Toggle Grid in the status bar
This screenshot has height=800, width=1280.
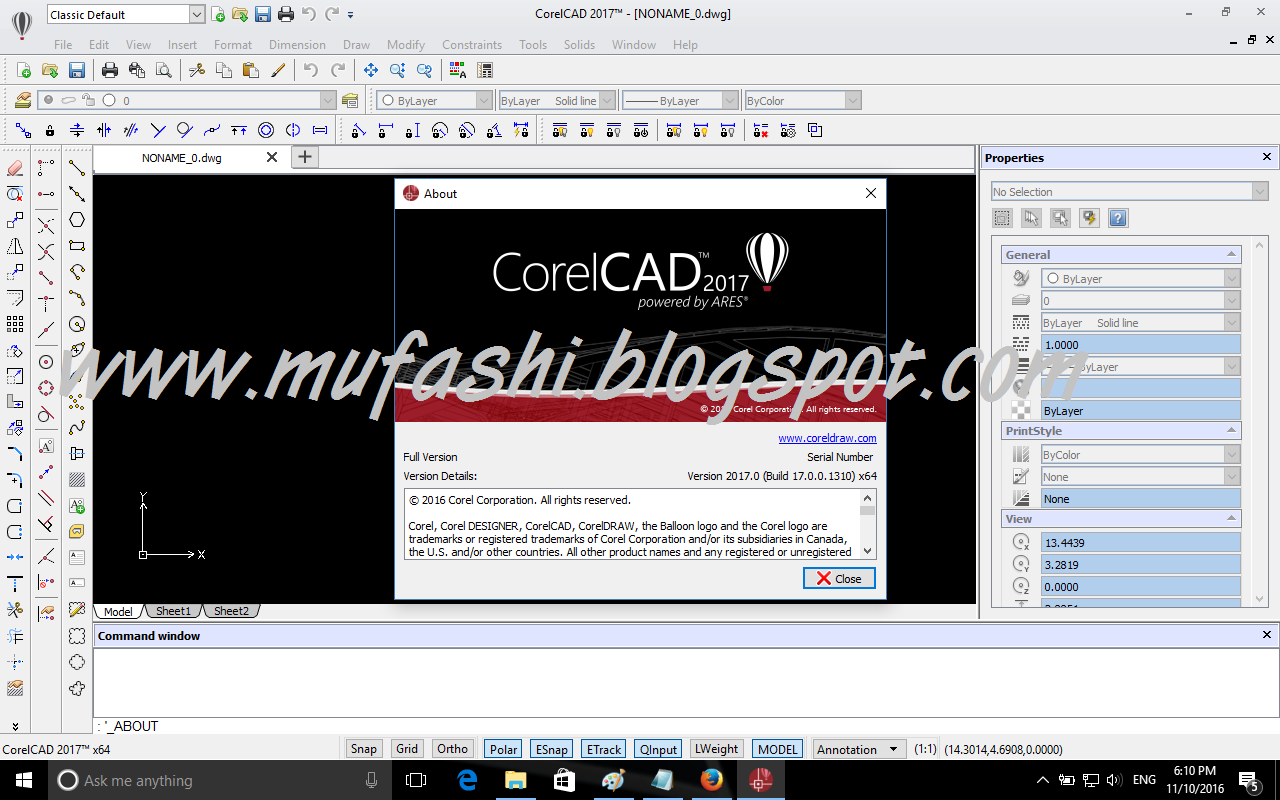(407, 749)
